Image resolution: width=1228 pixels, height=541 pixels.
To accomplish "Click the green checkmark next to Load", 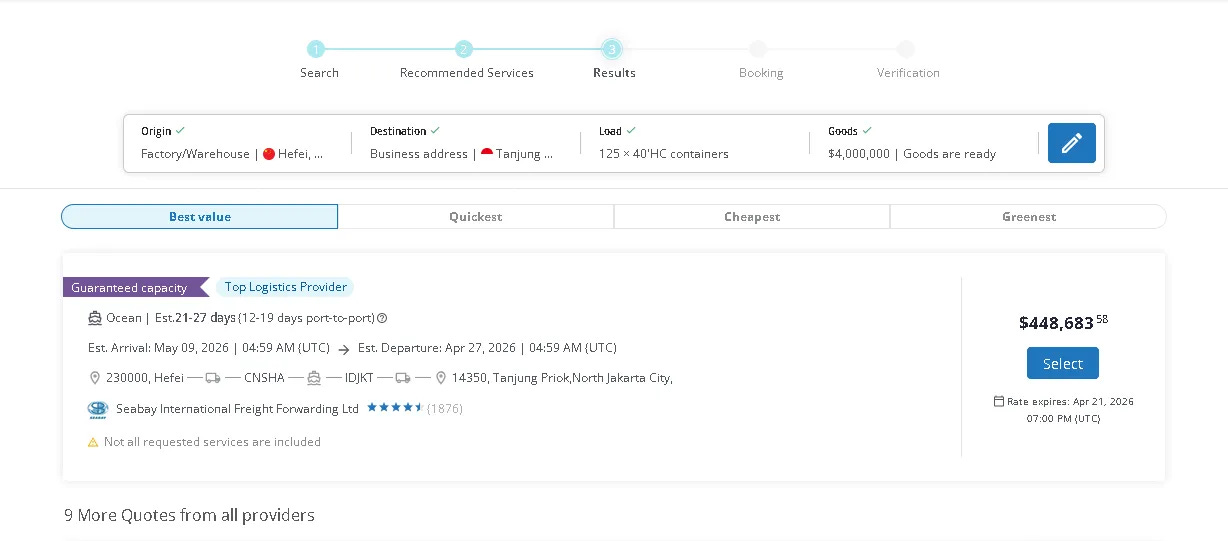I will pyautogui.click(x=631, y=131).
